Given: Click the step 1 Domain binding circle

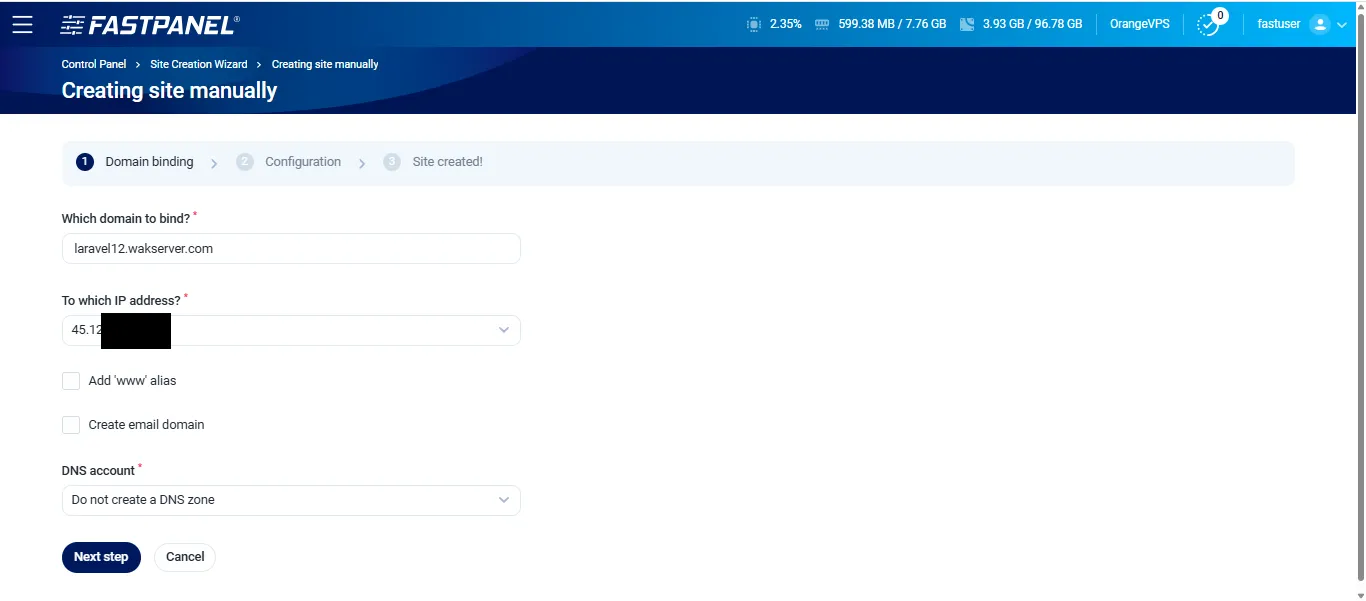Looking at the screenshot, I should (85, 162).
